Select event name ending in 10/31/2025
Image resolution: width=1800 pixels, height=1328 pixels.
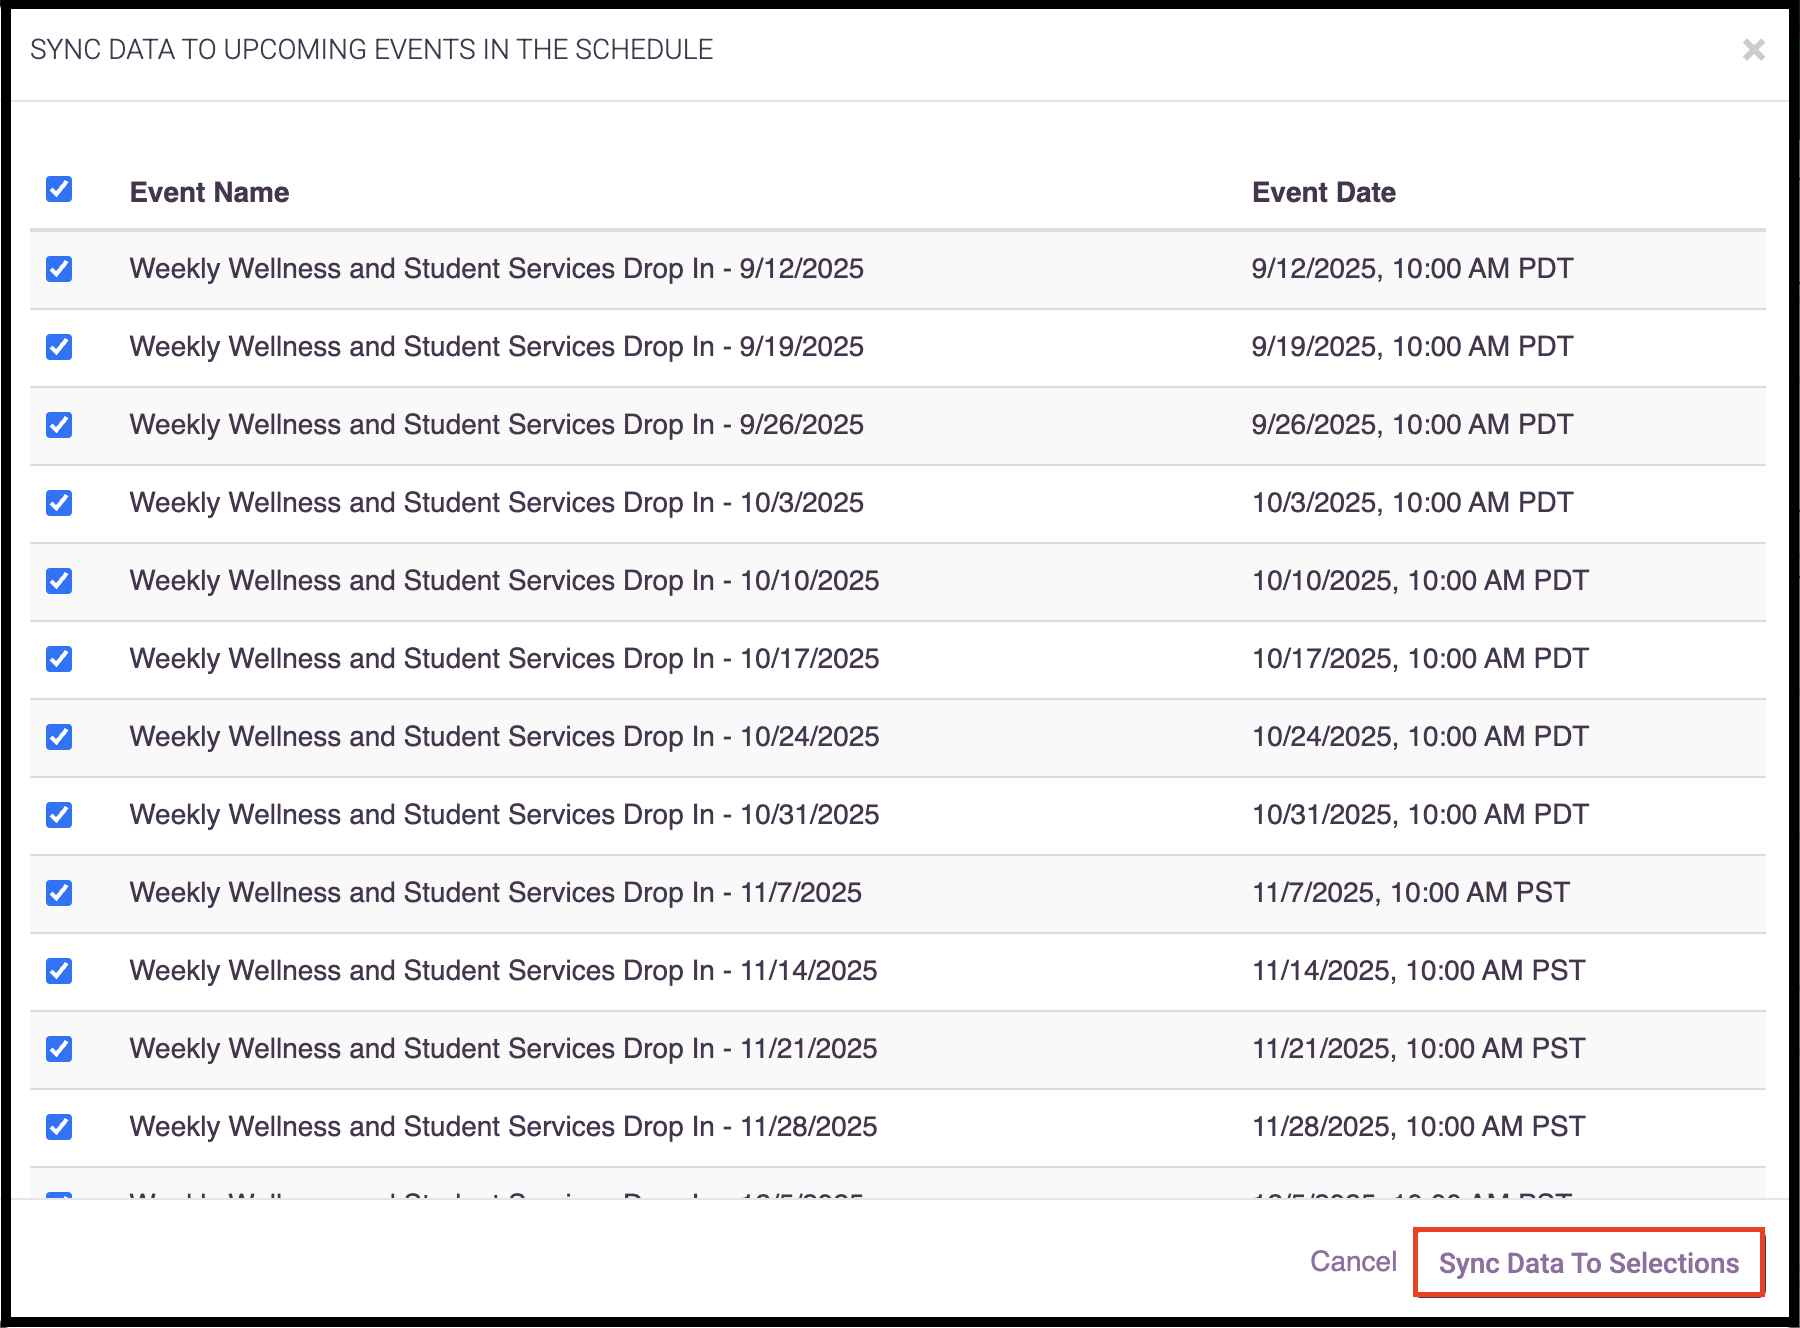[x=505, y=815]
